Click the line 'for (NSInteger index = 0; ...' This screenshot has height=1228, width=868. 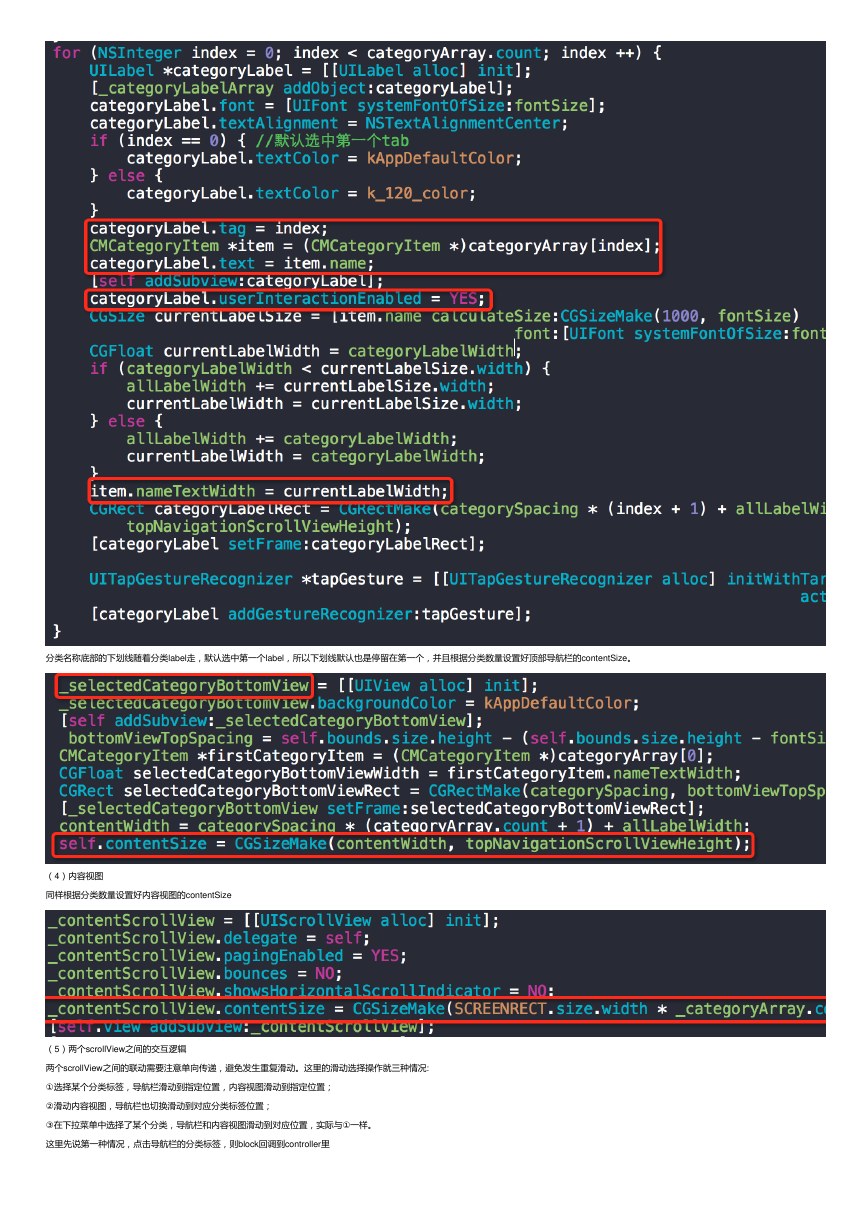[x=357, y=53]
